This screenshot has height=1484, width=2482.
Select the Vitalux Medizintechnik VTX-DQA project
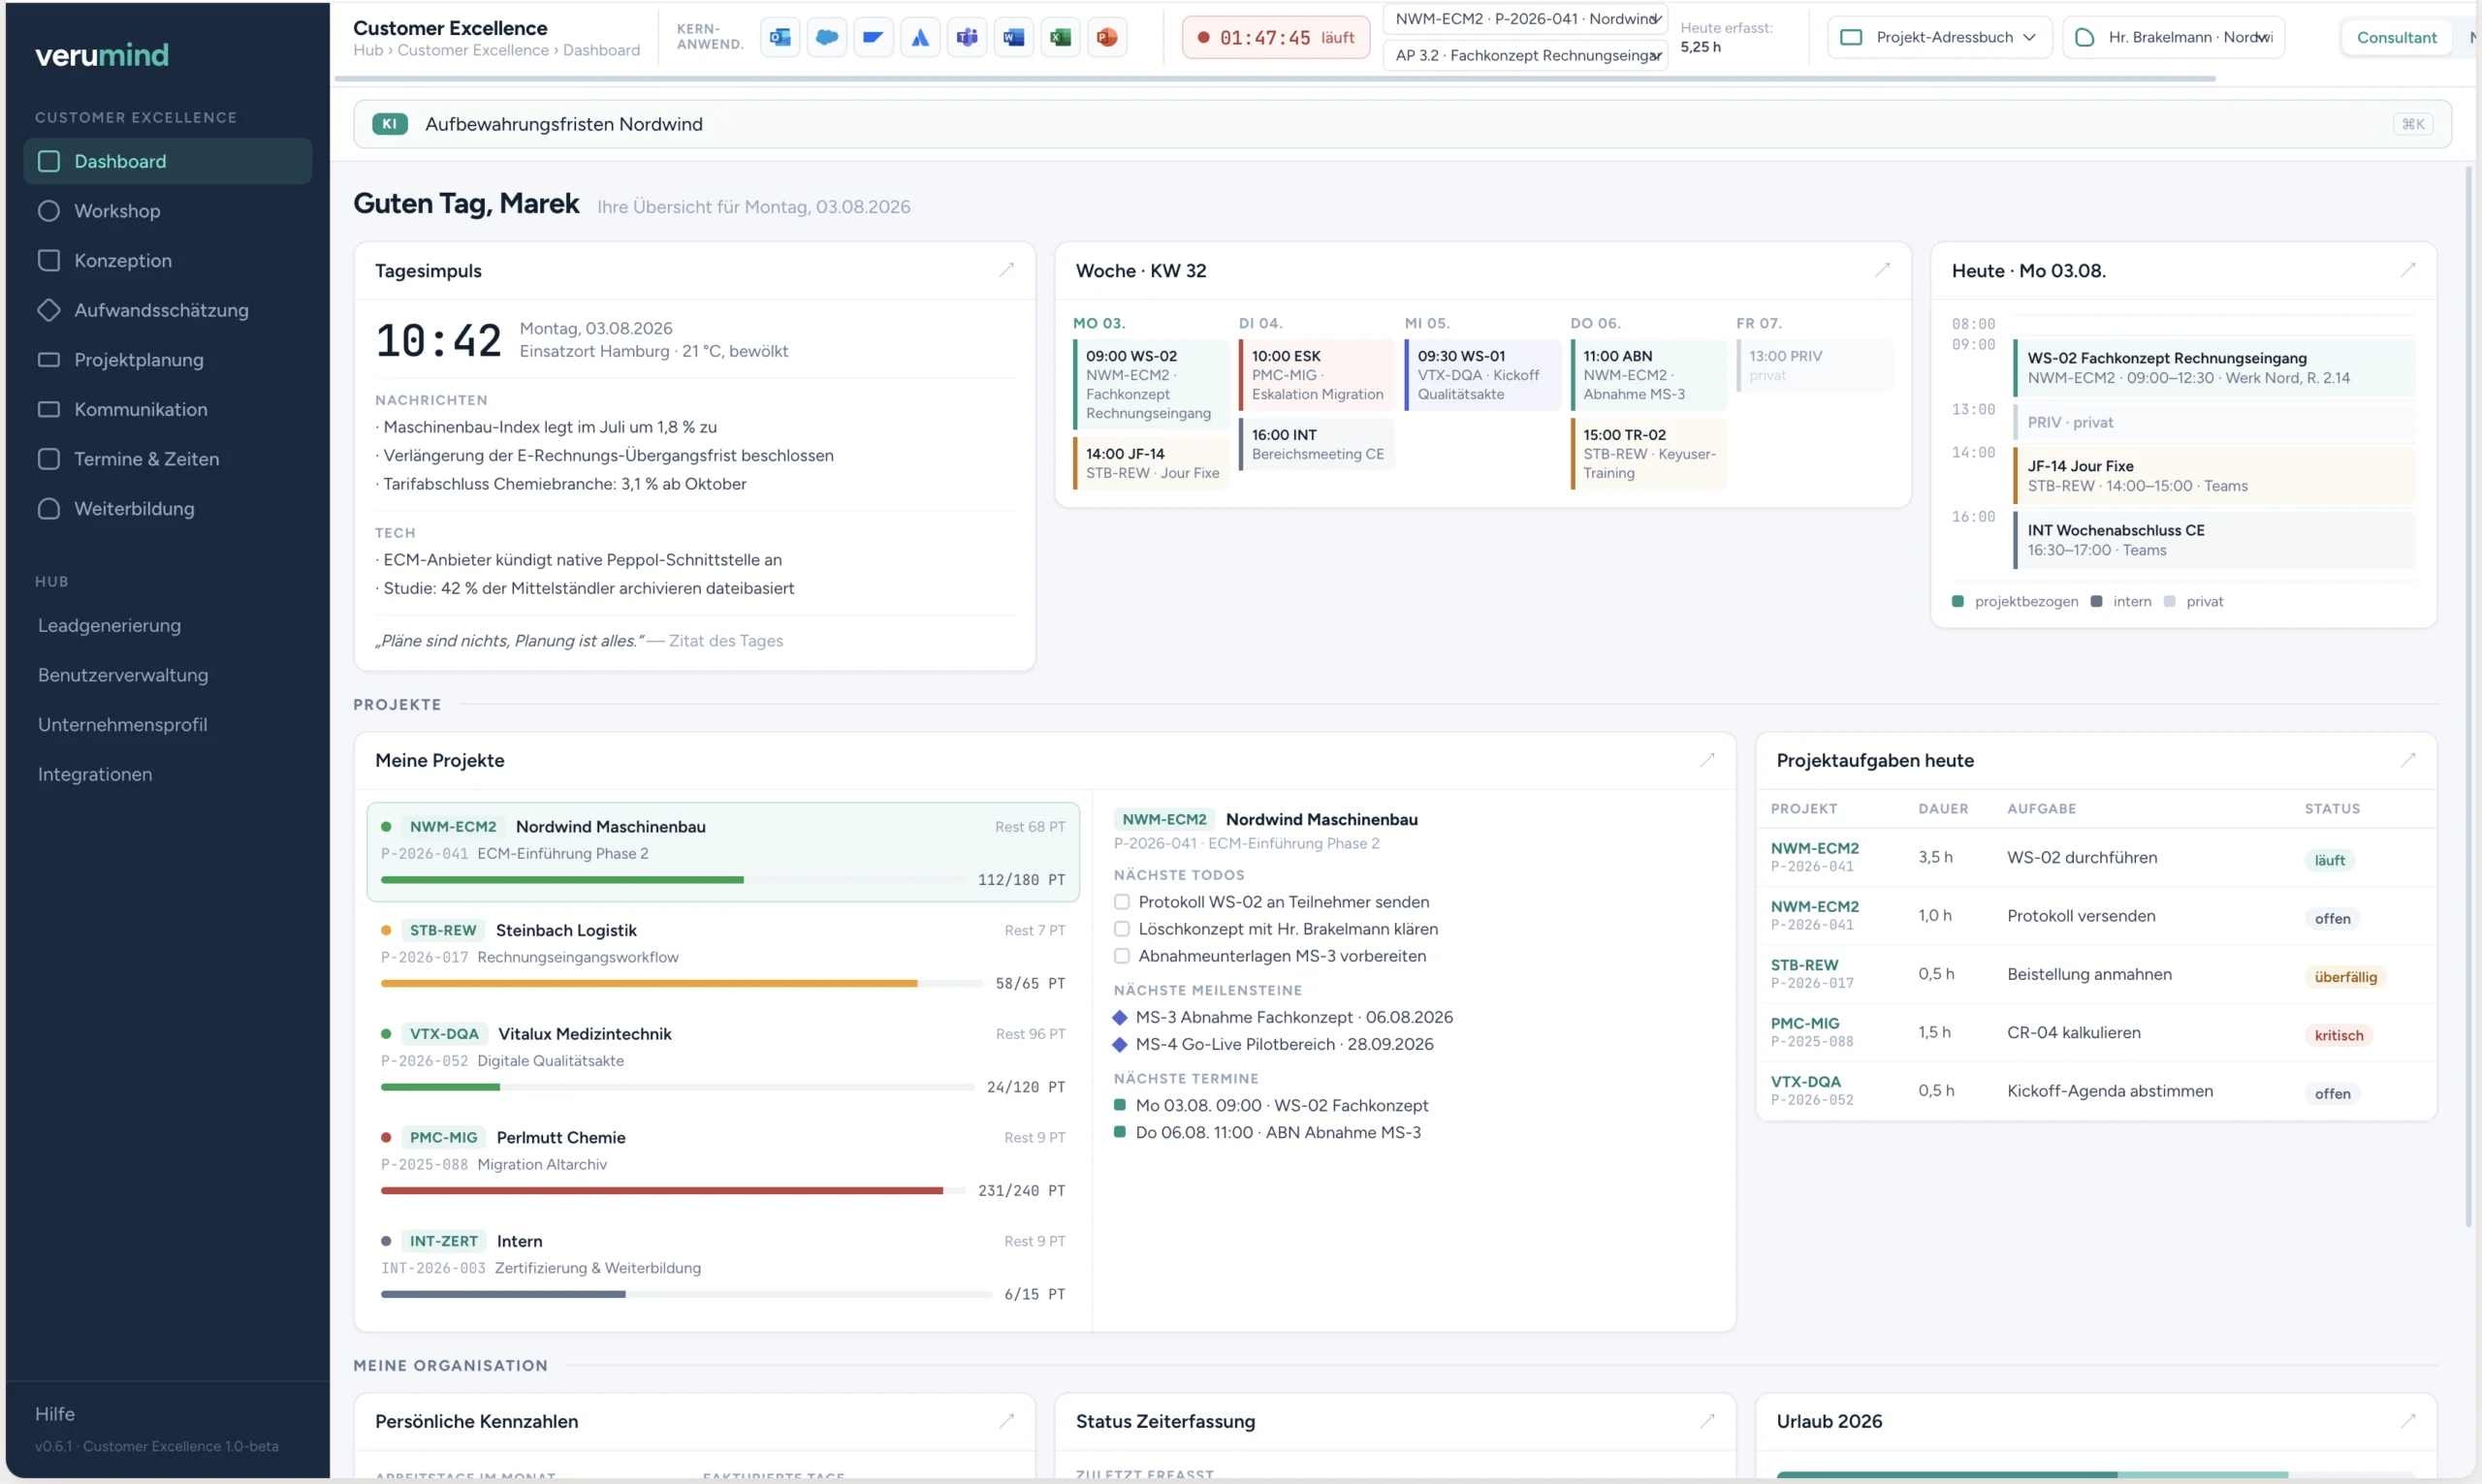point(723,1060)
